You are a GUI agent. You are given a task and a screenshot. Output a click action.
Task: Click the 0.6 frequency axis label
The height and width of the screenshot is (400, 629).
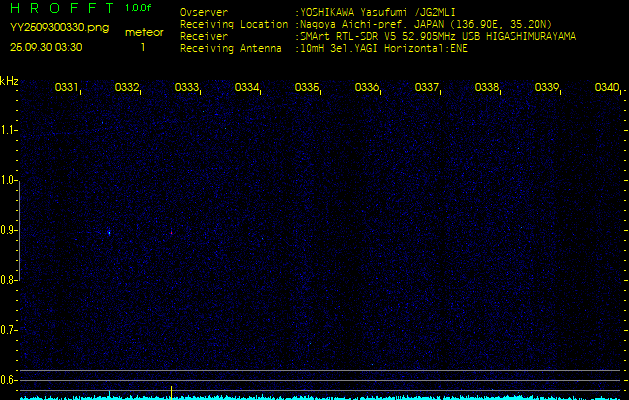(x=9, y=380)
